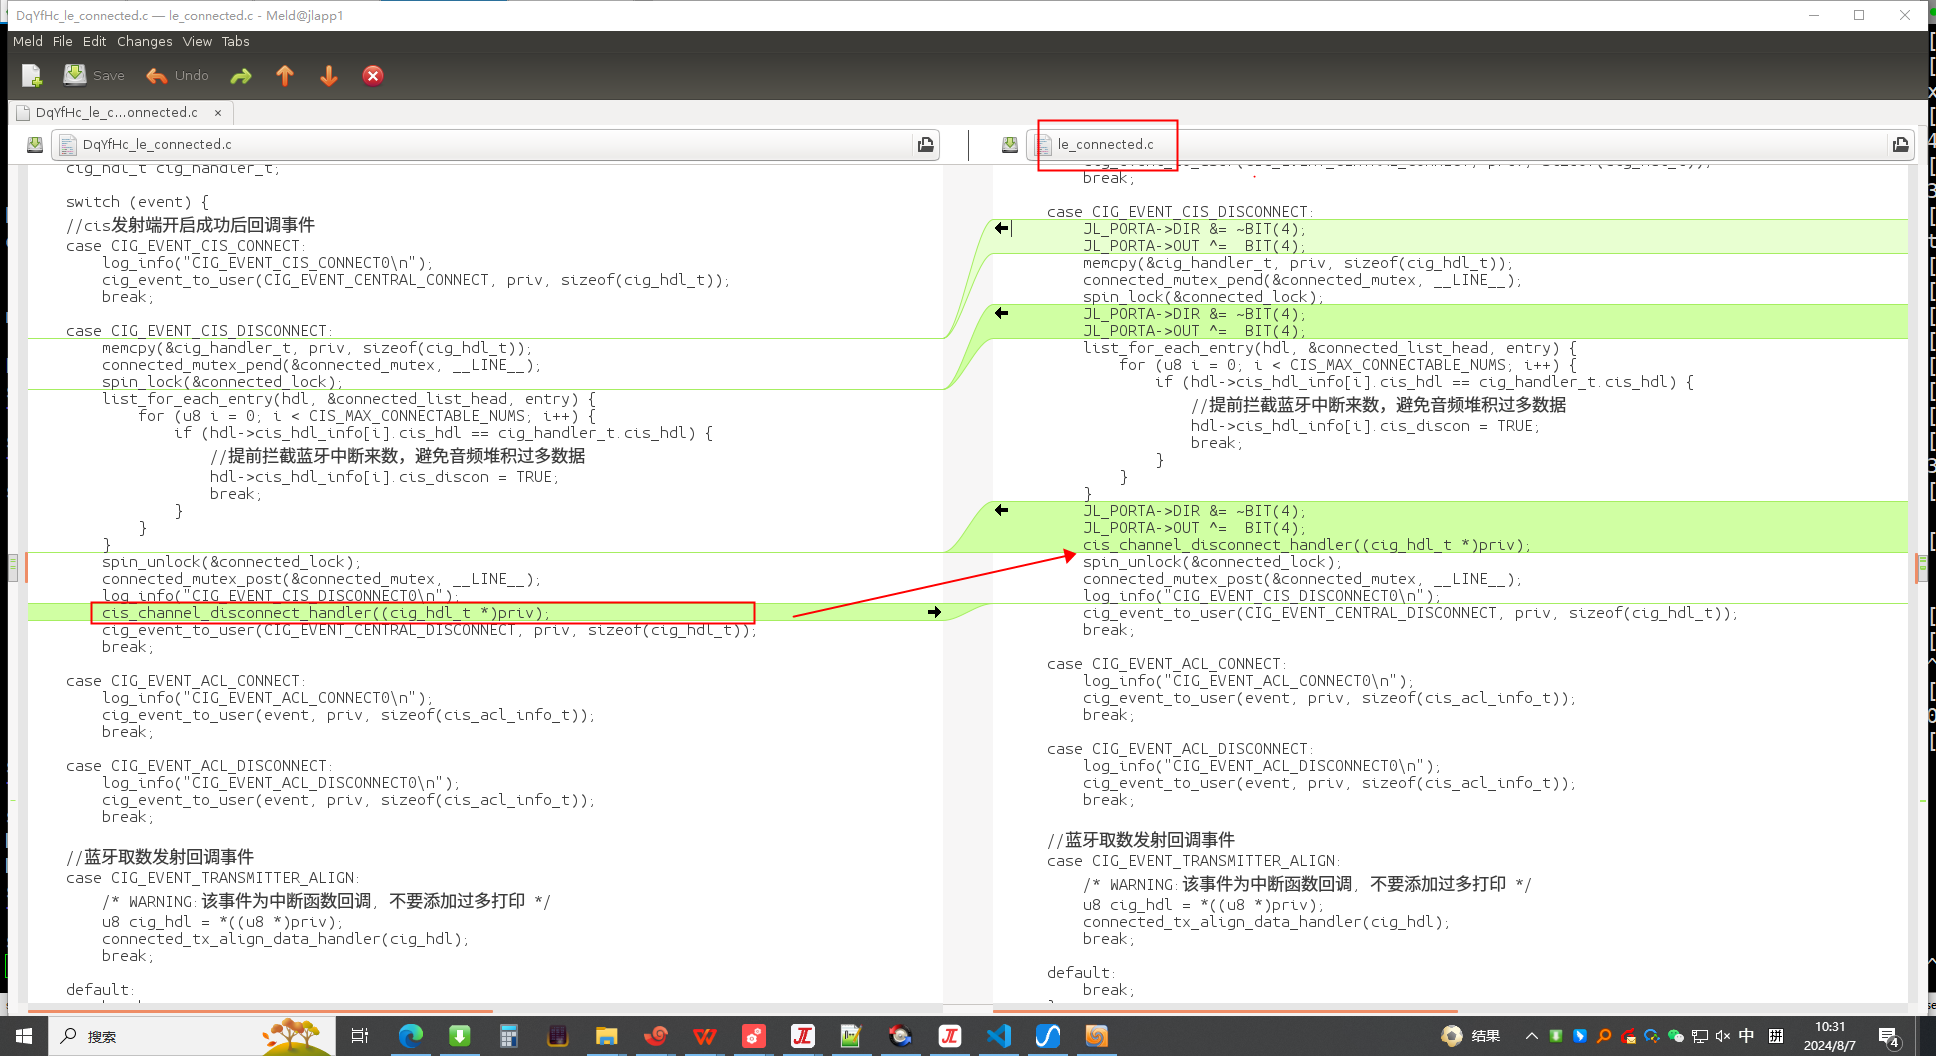
Task: Open Task View on the taskbar
Action: (x=360, y=1036)
